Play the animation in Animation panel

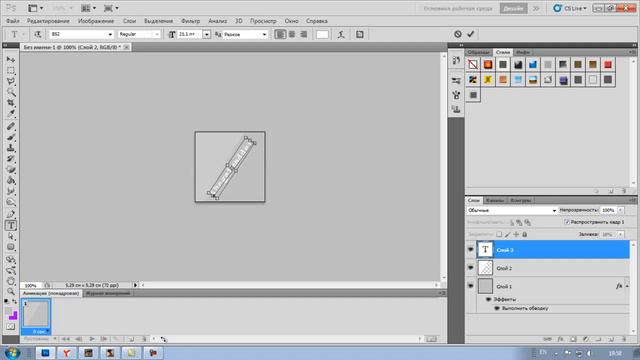[x=92, y=339]
